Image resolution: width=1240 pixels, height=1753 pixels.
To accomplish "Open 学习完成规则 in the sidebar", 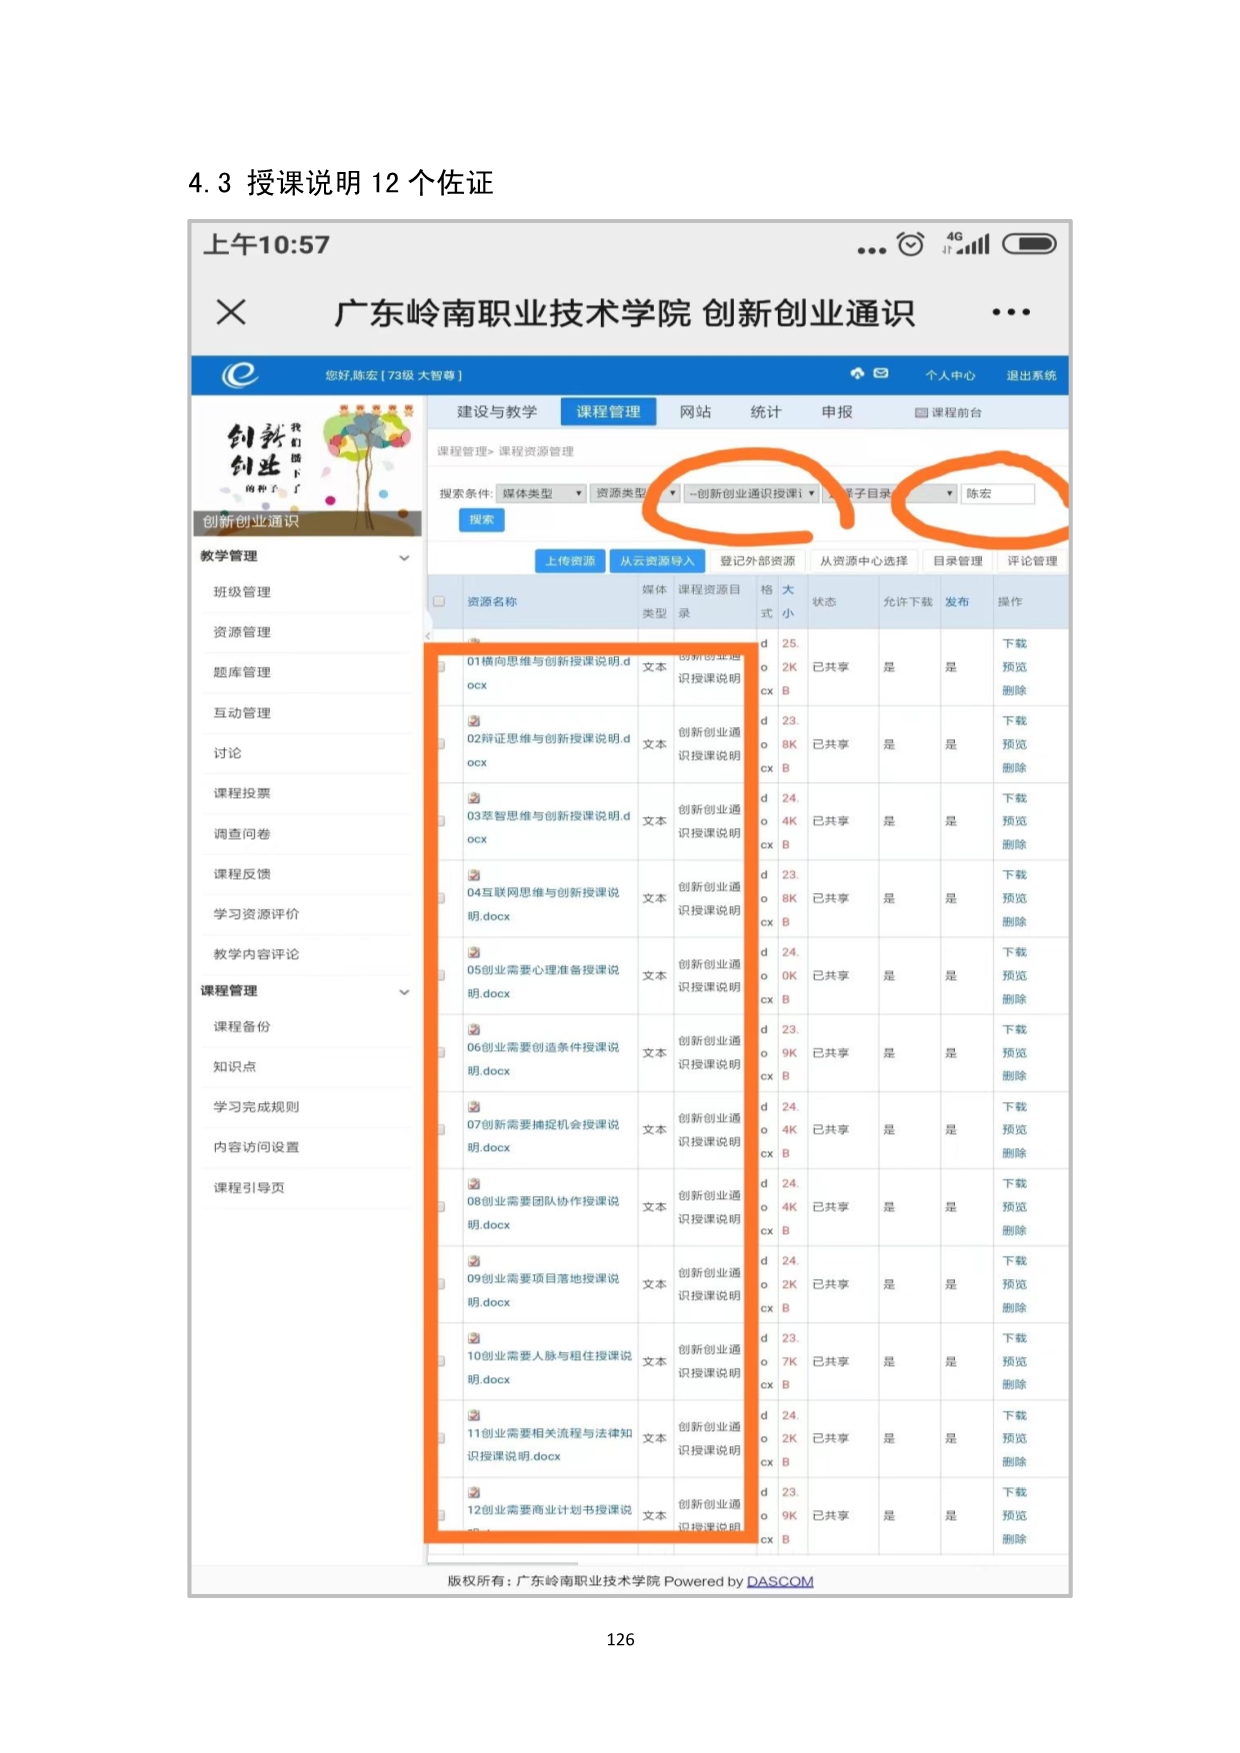I will pos(256,1107).
